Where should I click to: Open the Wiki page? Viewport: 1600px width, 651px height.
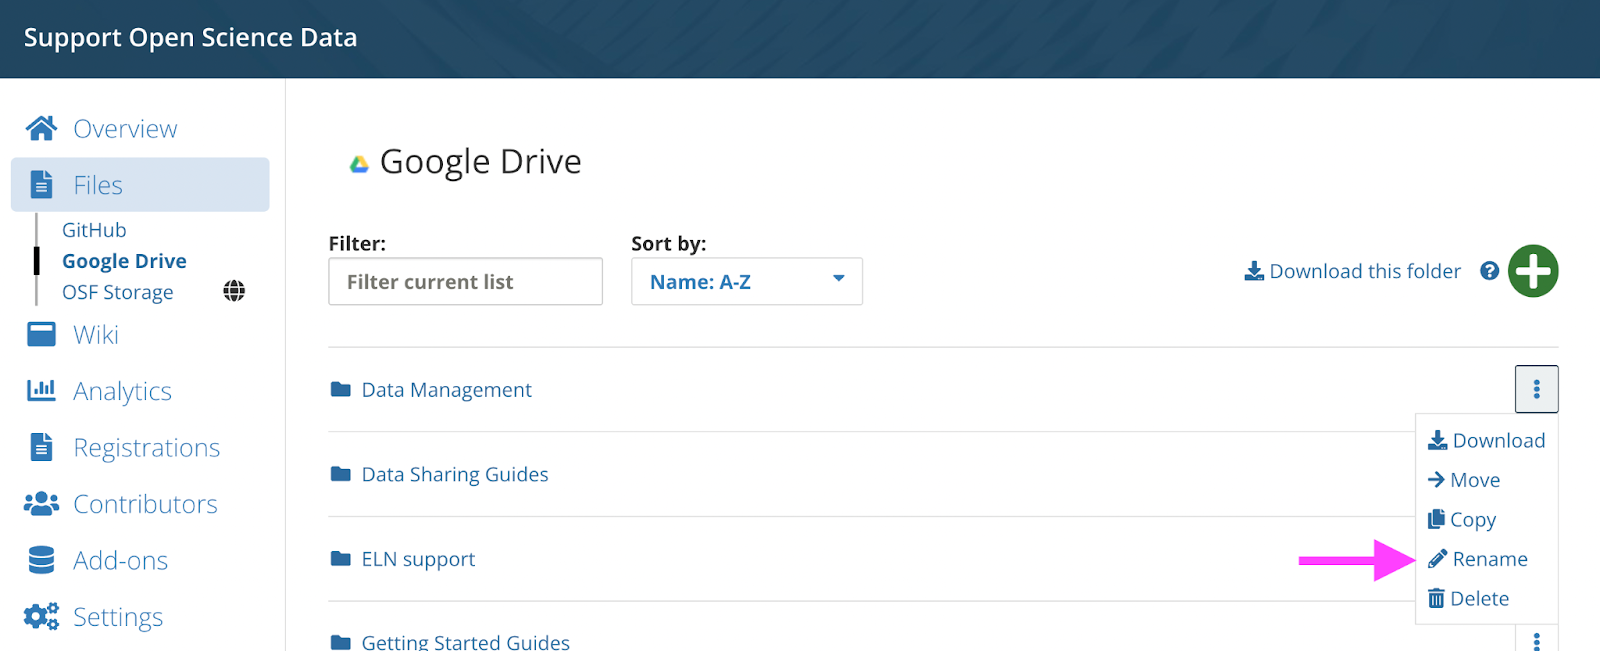click(96, 335)
